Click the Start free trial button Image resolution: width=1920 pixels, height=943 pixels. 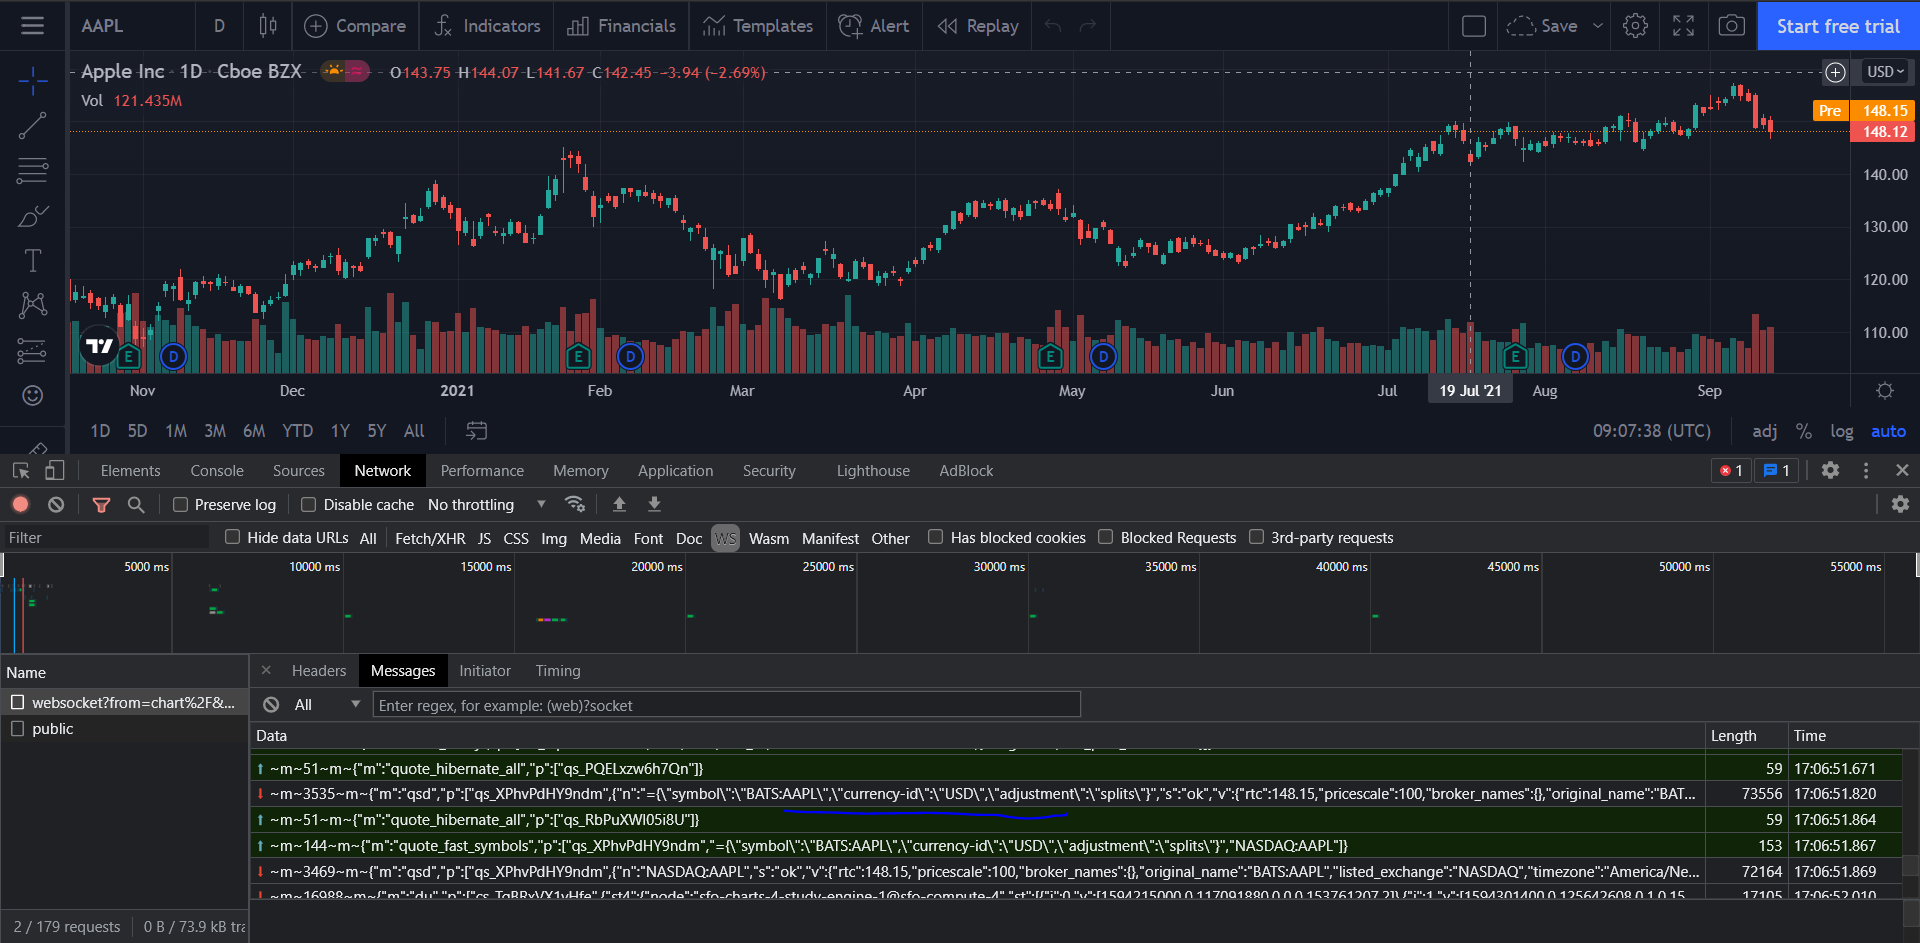click(1838, 26)
